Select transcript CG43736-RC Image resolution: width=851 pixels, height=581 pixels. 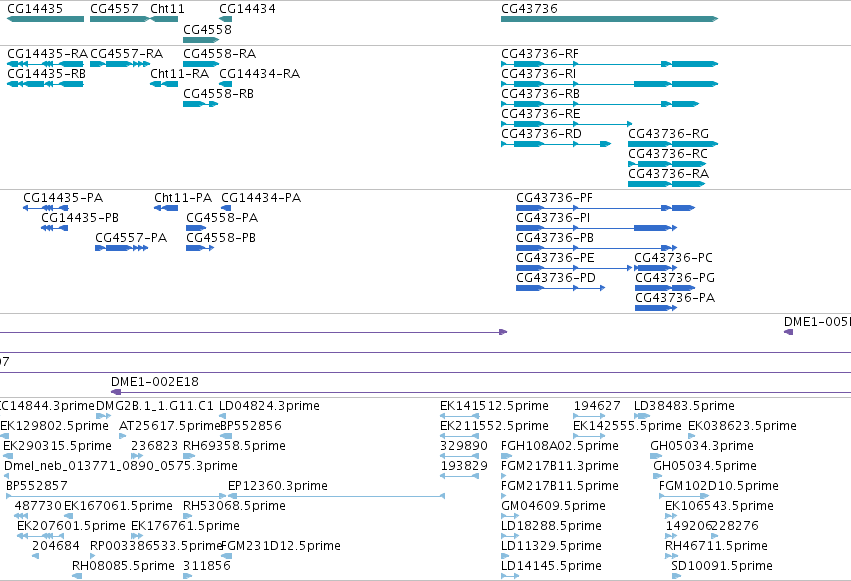667,164
